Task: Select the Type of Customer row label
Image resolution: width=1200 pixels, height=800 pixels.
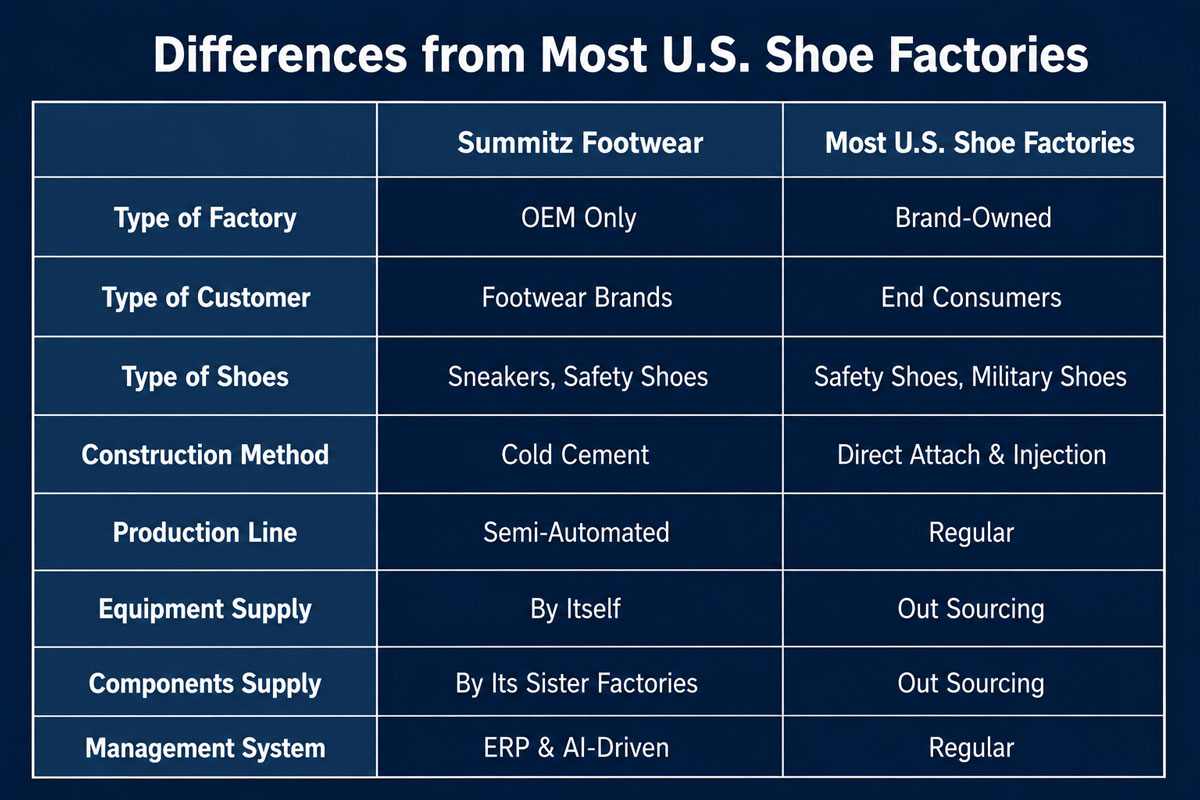Action: tap(206, 297)
